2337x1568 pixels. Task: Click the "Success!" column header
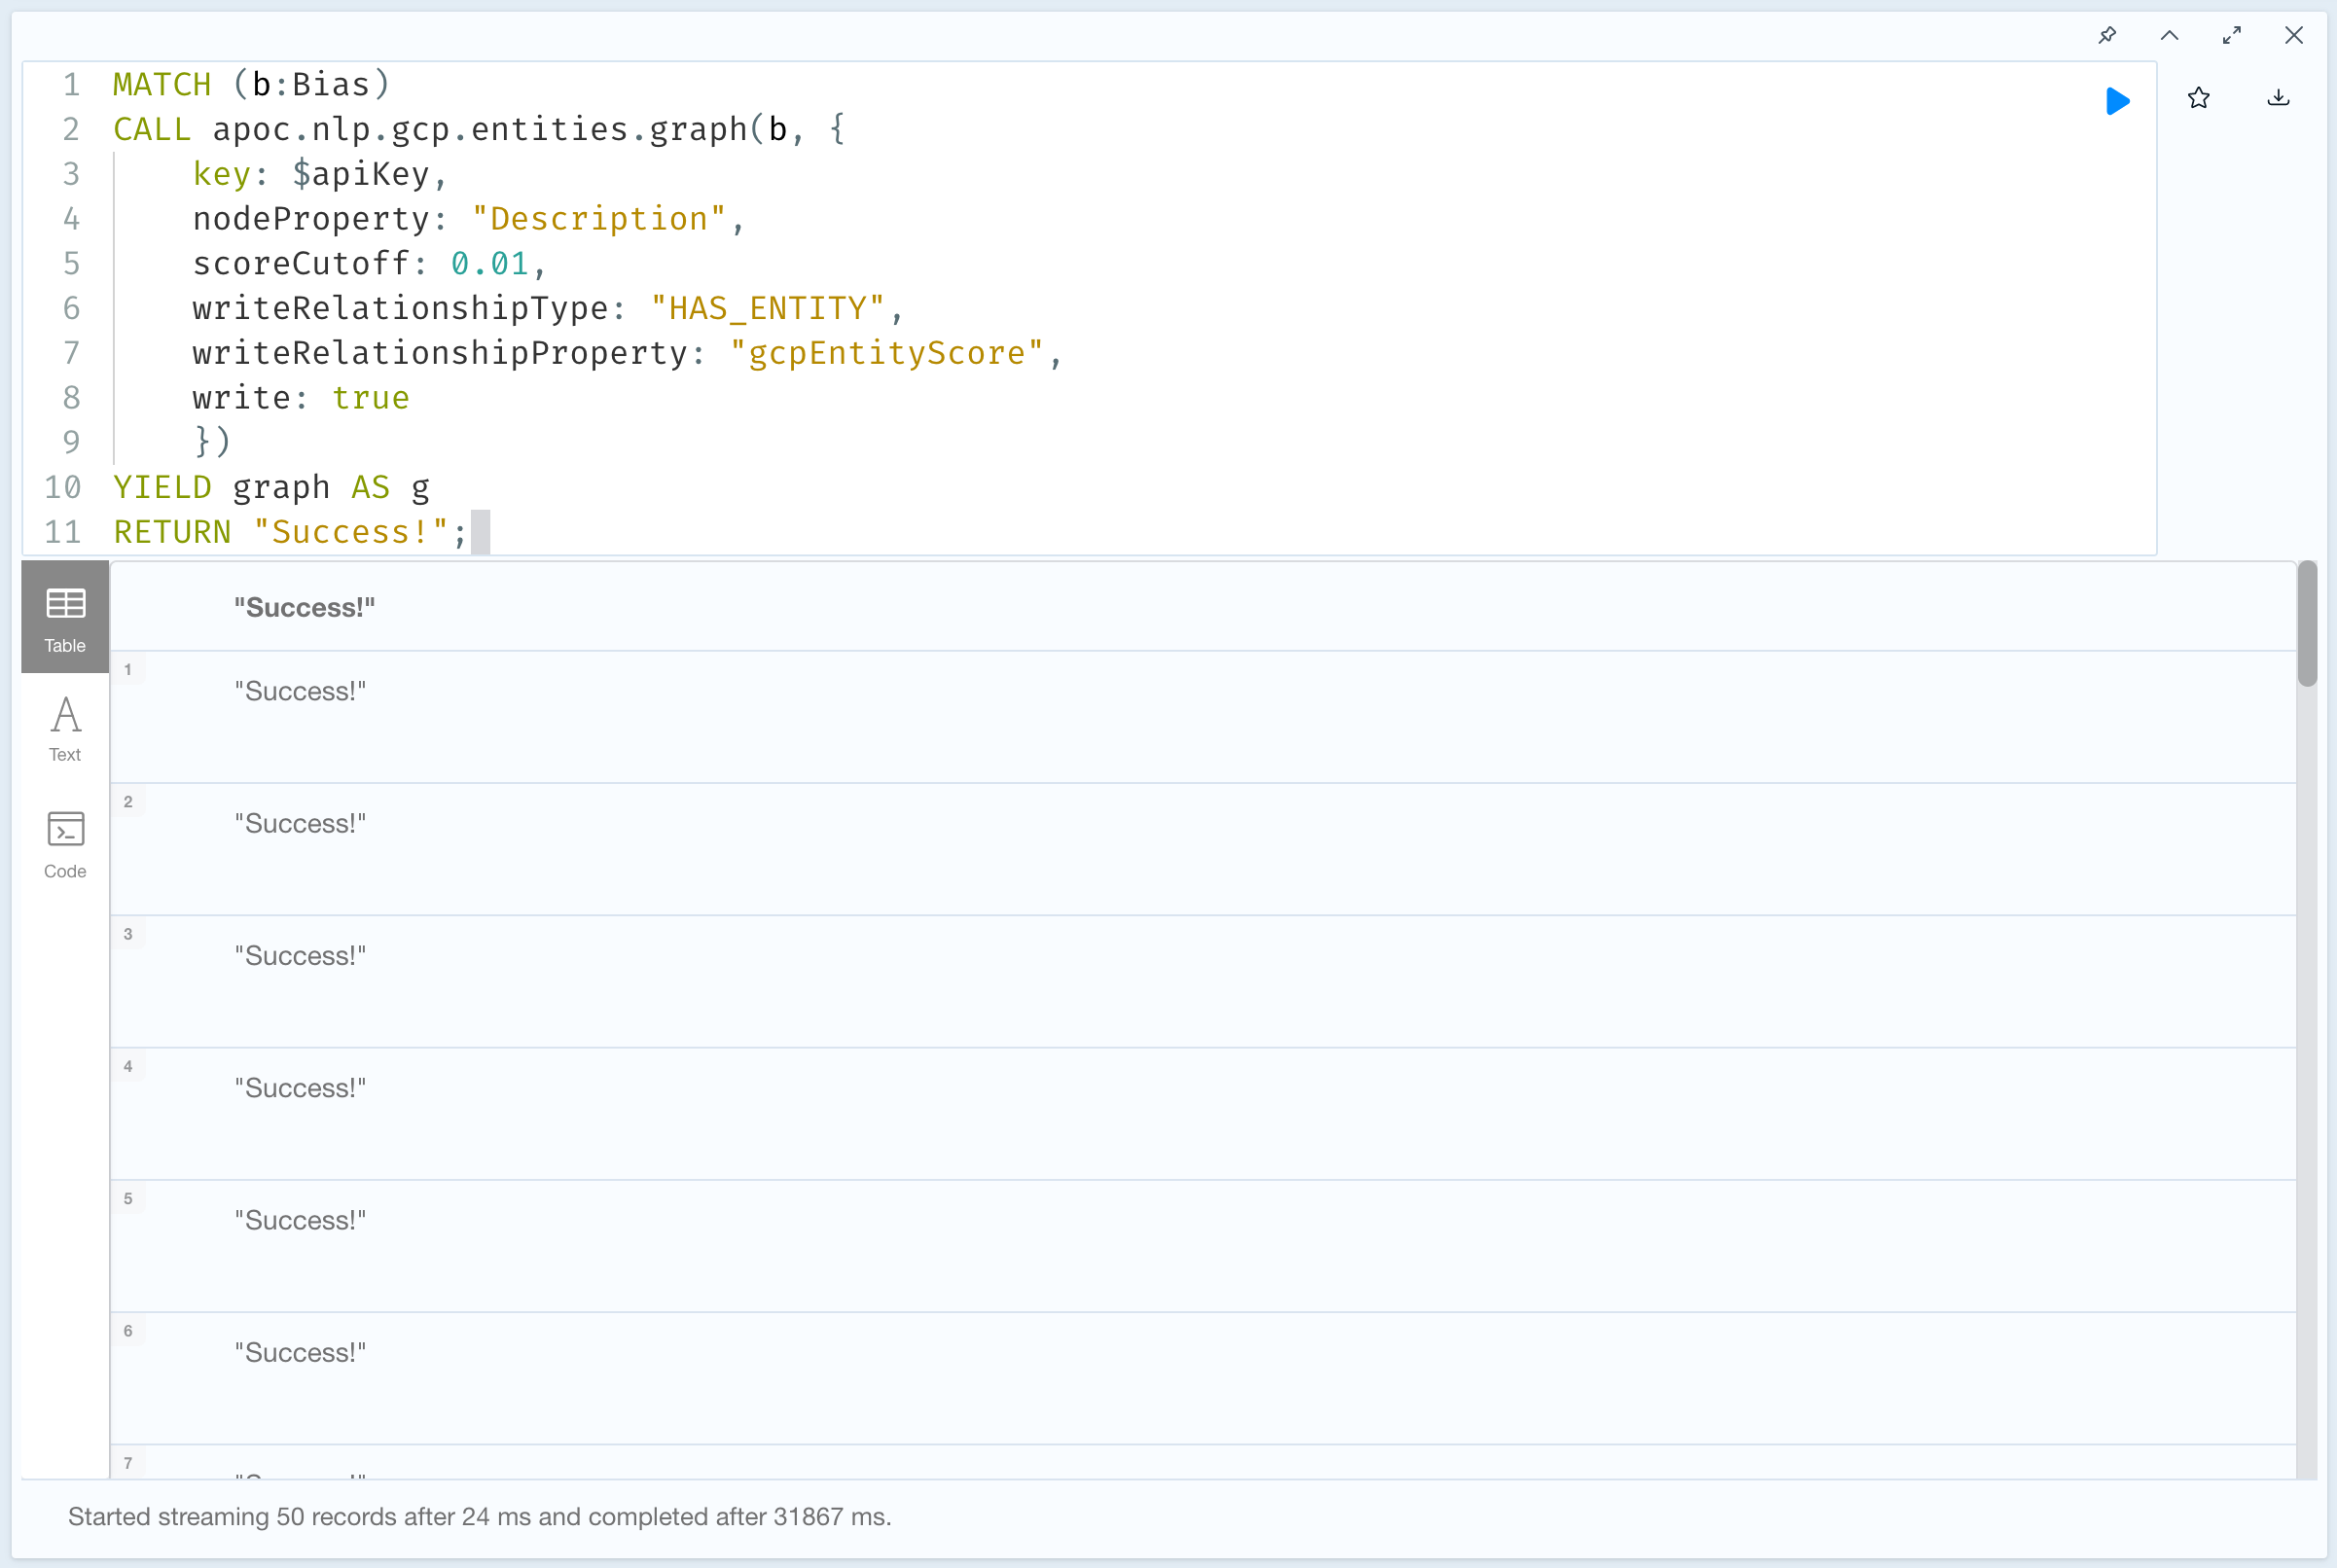pos(304,608)
